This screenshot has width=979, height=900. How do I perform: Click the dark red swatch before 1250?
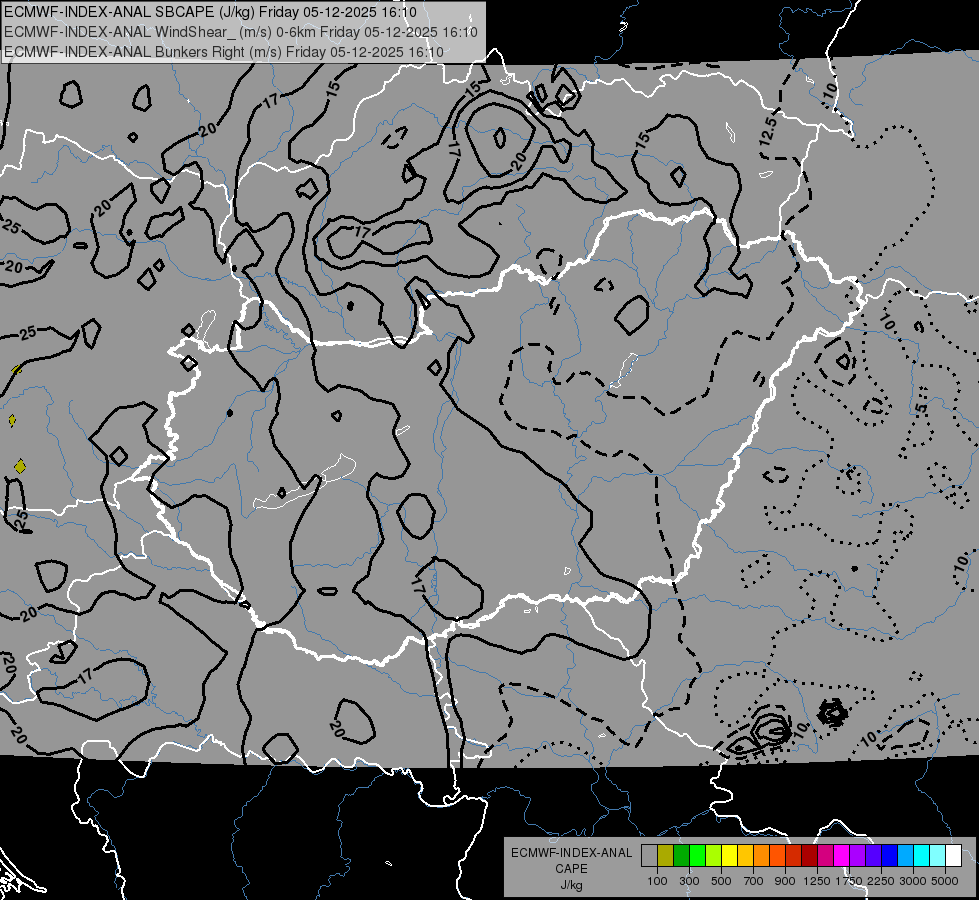coord(809,856)
